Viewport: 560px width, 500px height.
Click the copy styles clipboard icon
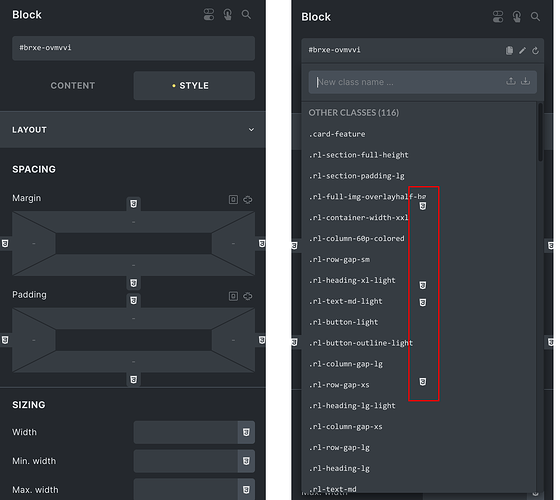coord(509,50)
